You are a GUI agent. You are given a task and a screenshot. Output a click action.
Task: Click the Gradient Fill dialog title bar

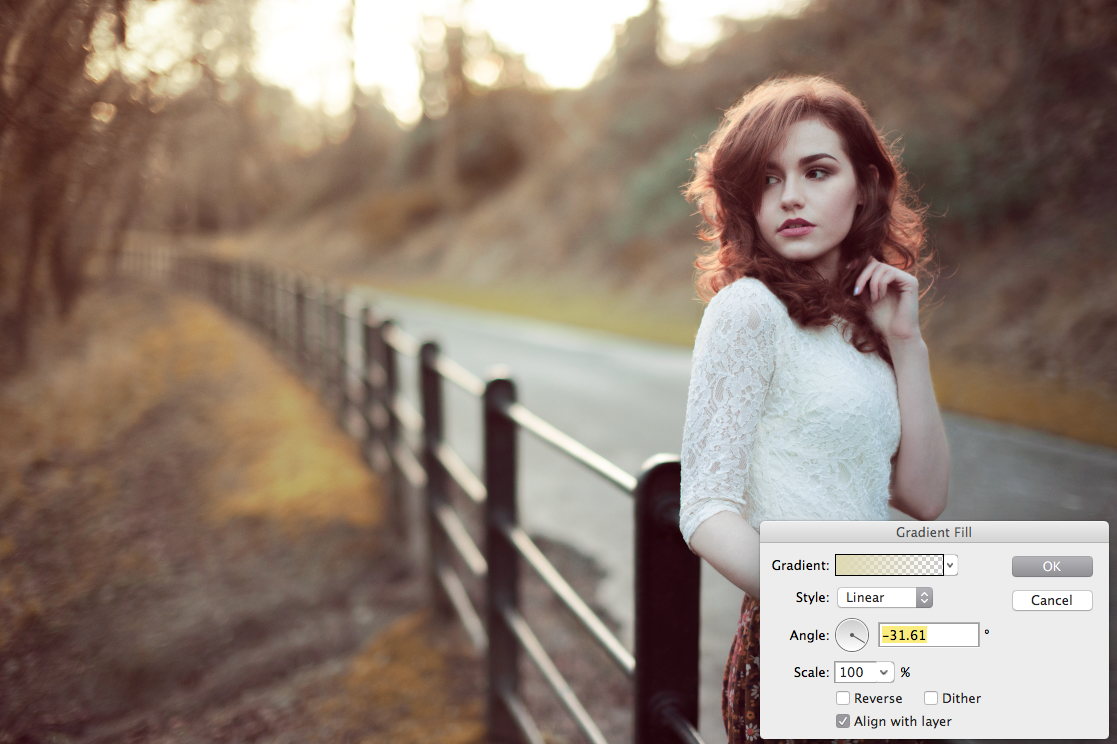(x=934, y=532)
